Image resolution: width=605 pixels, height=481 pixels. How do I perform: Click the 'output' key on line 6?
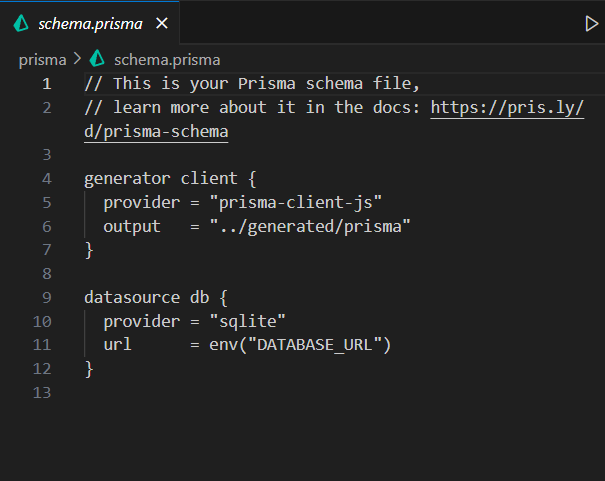pyautogui.click(x=132, y=226)
